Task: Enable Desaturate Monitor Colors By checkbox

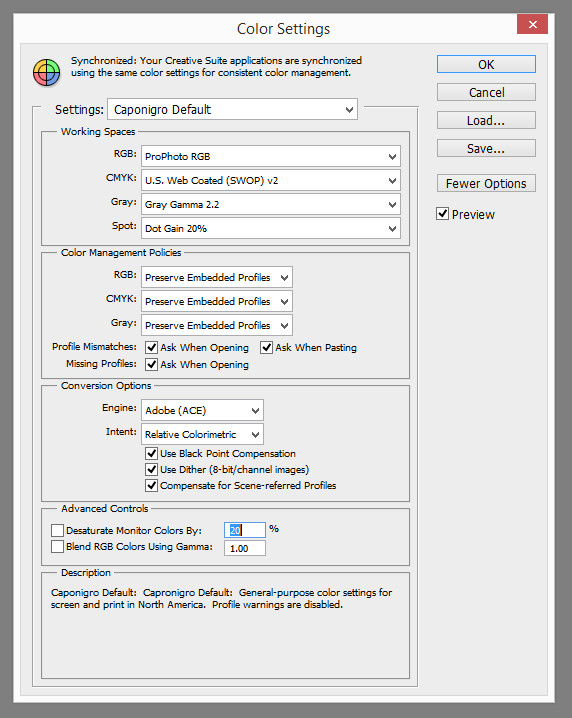Action: tap(57, 531)
